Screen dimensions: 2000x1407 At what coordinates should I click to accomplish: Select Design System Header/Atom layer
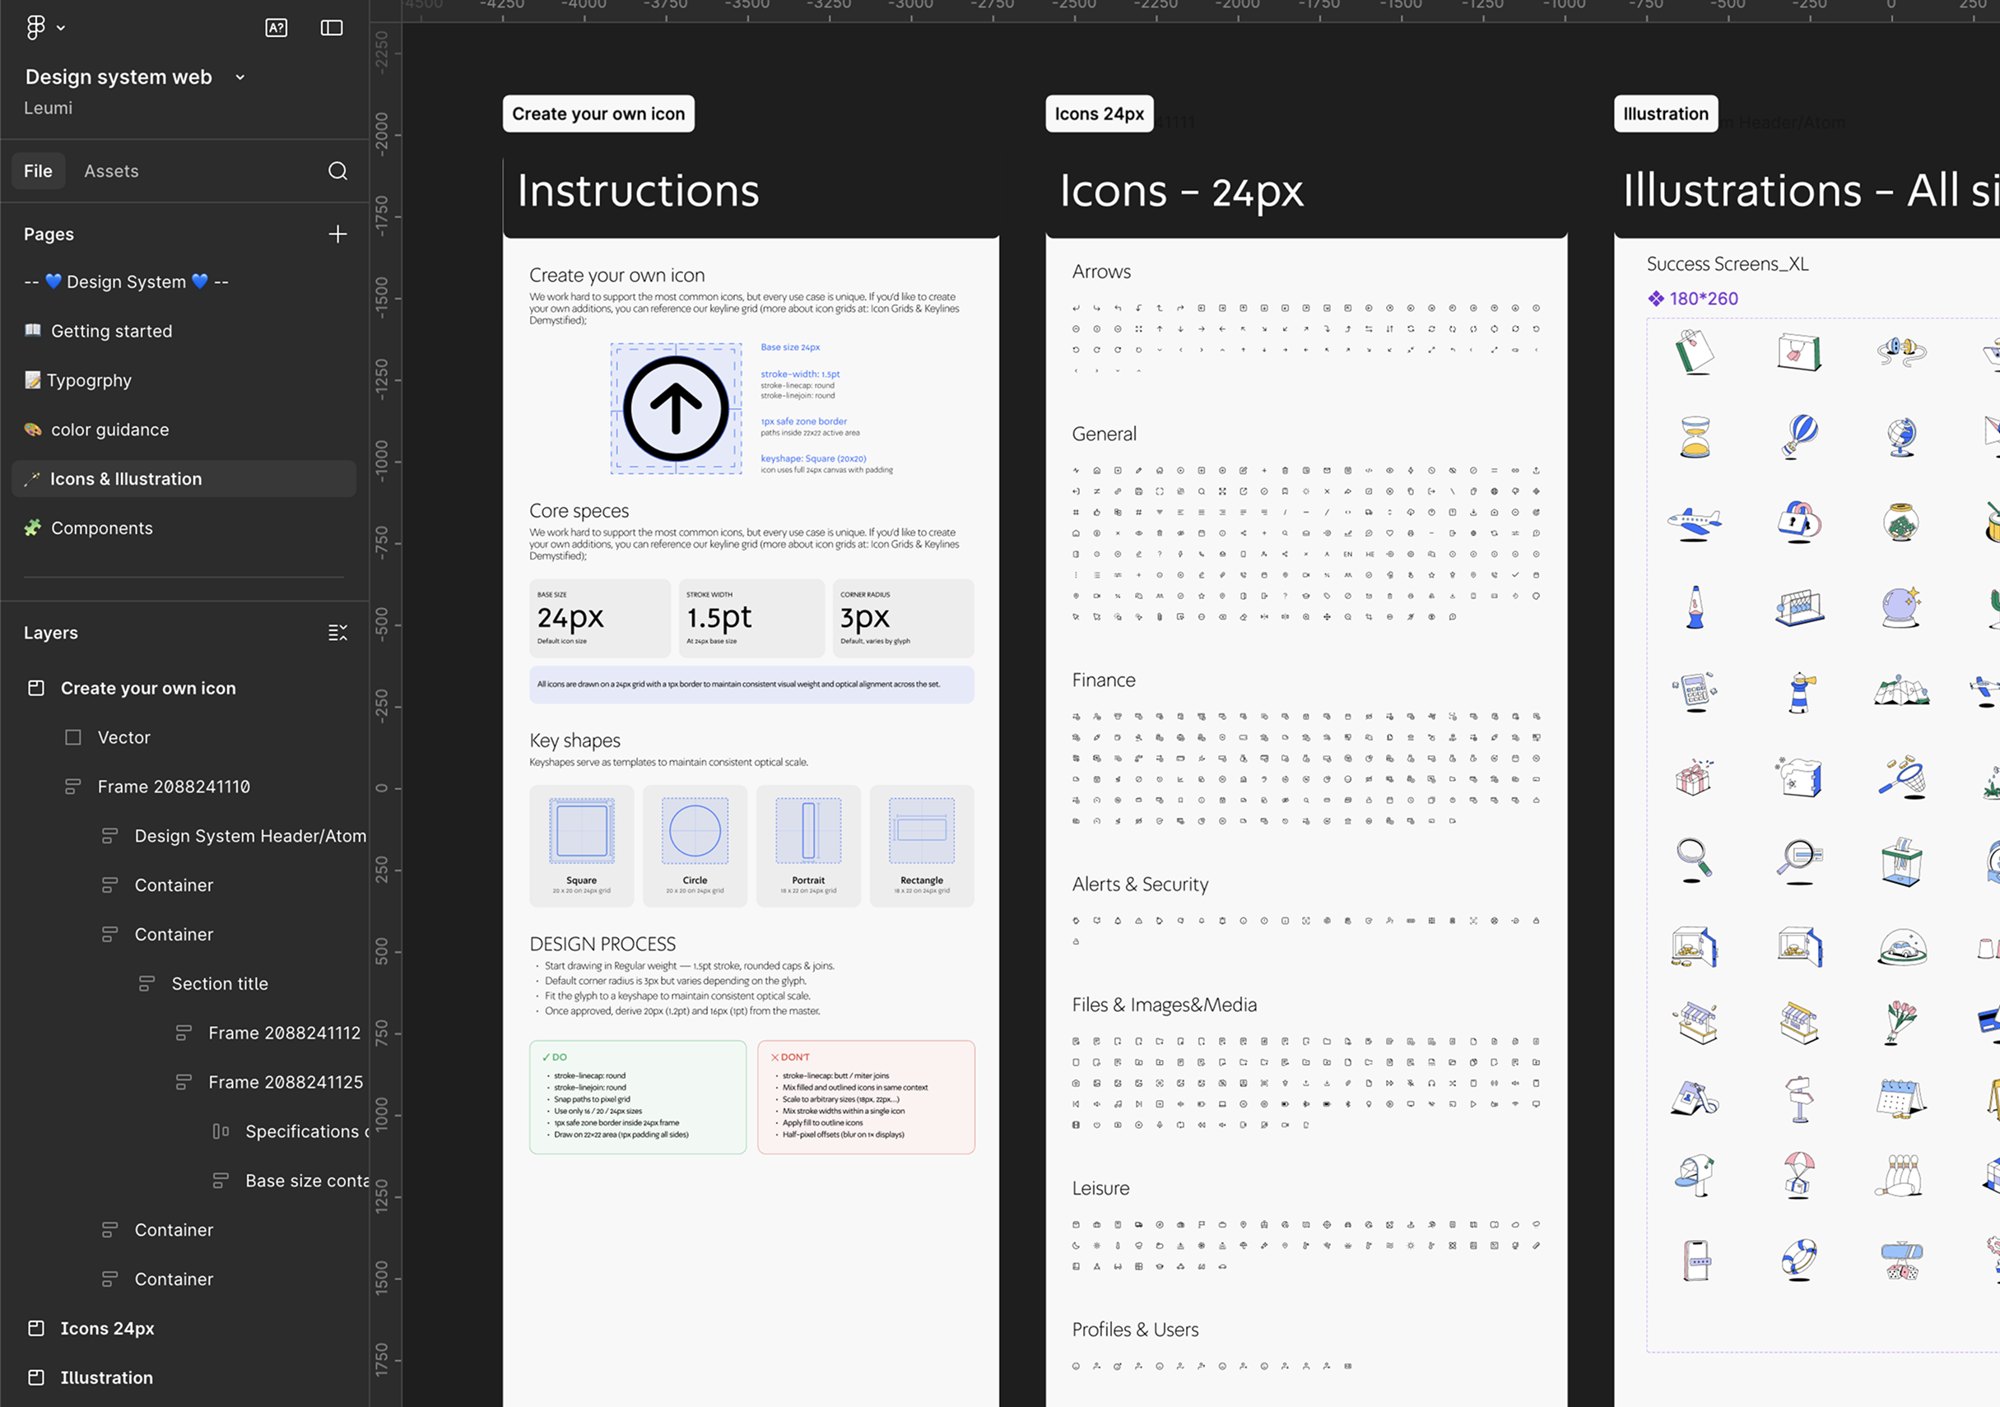(250, 836)
